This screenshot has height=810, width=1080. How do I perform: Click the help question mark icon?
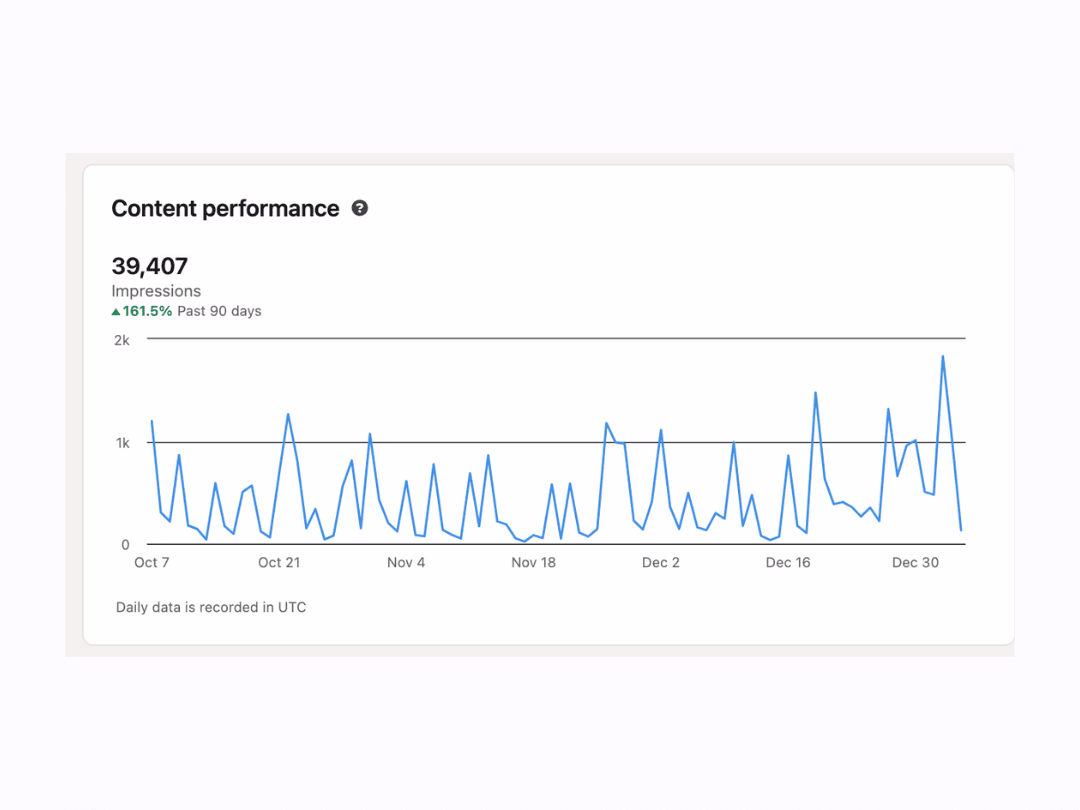[x=360, y=208]
